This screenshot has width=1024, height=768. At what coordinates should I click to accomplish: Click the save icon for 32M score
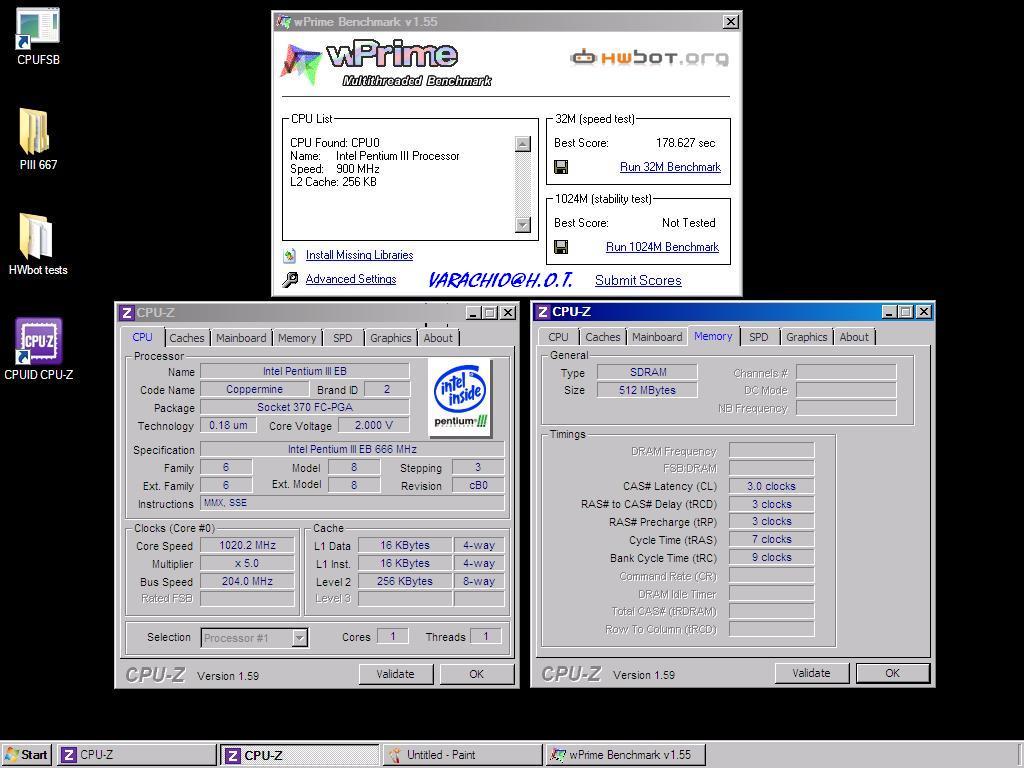coord(561,167)
